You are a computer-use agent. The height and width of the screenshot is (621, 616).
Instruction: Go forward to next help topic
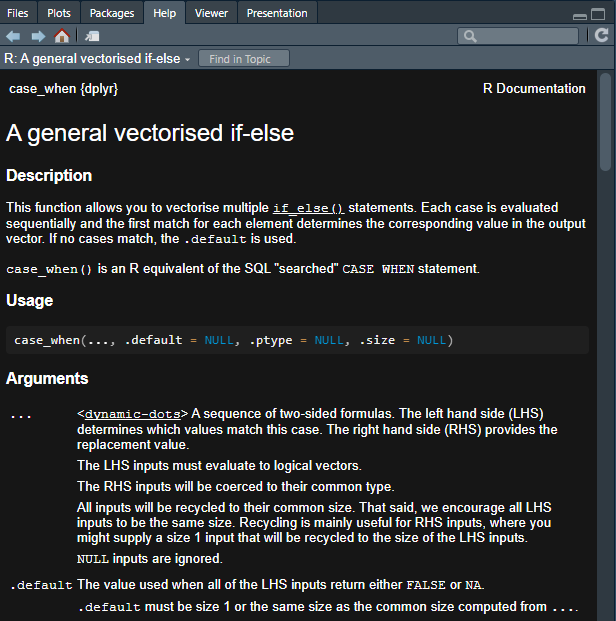coord(38,36)
